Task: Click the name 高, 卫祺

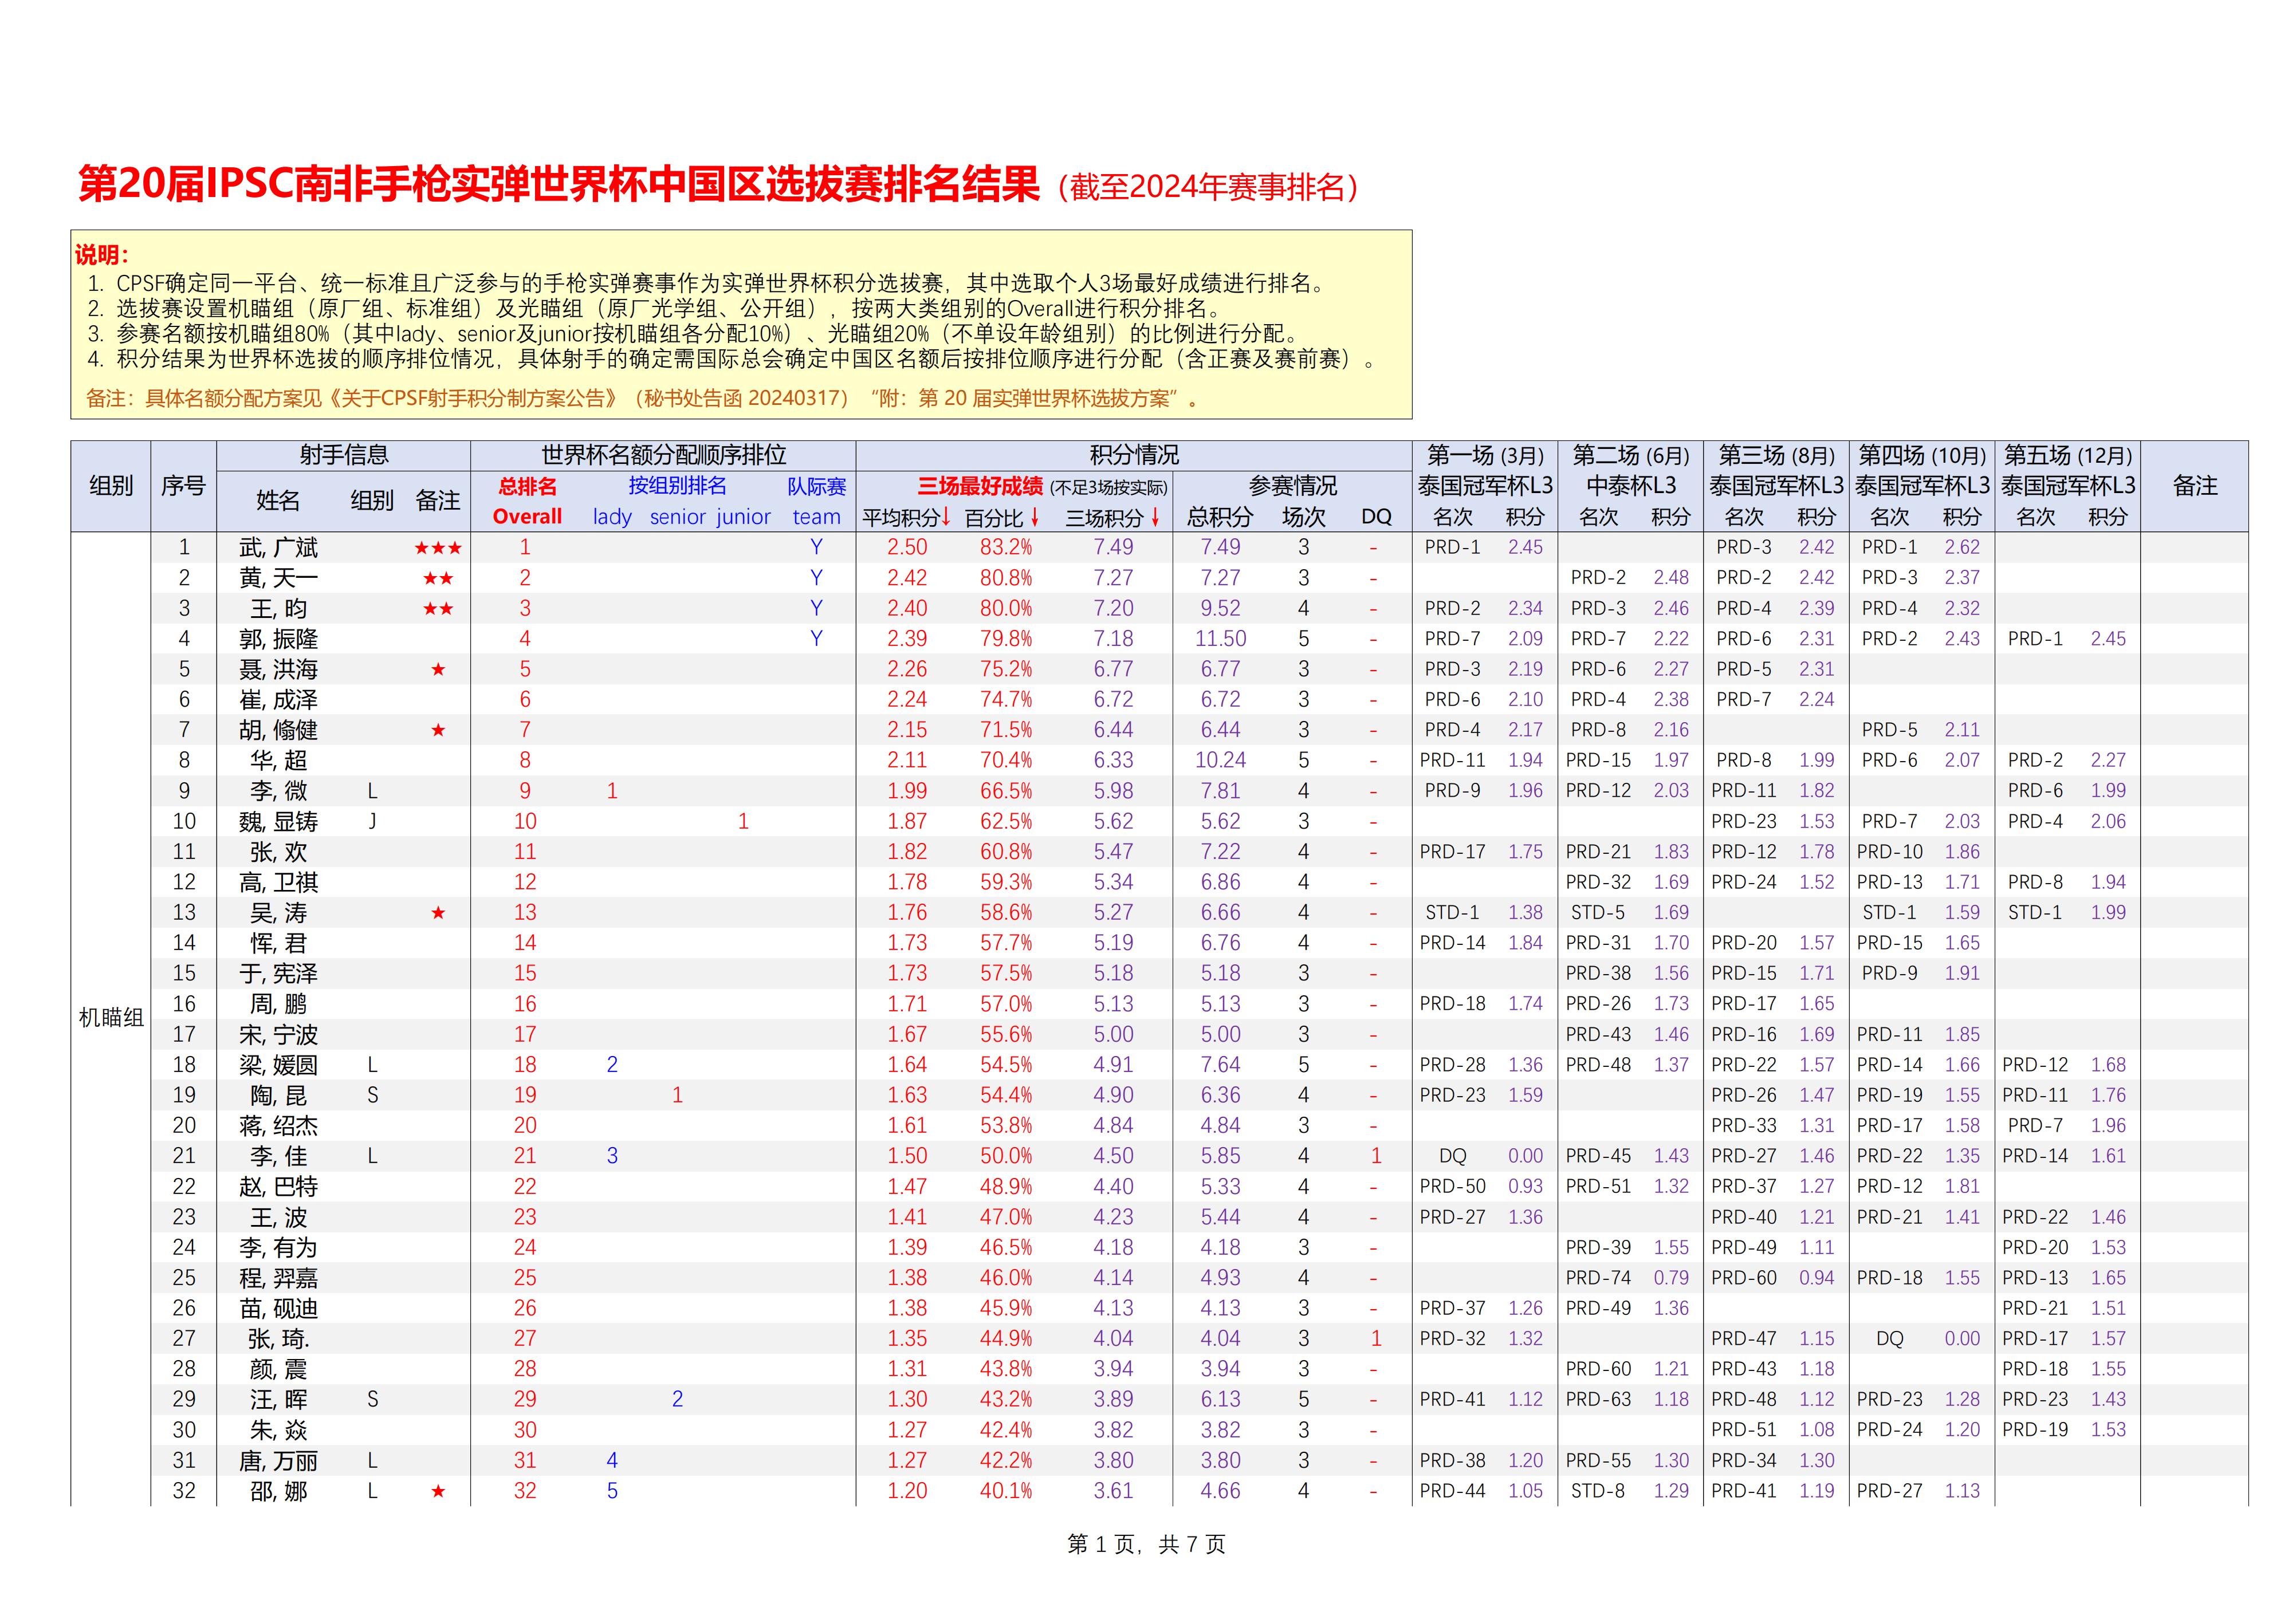Action: 278,883
